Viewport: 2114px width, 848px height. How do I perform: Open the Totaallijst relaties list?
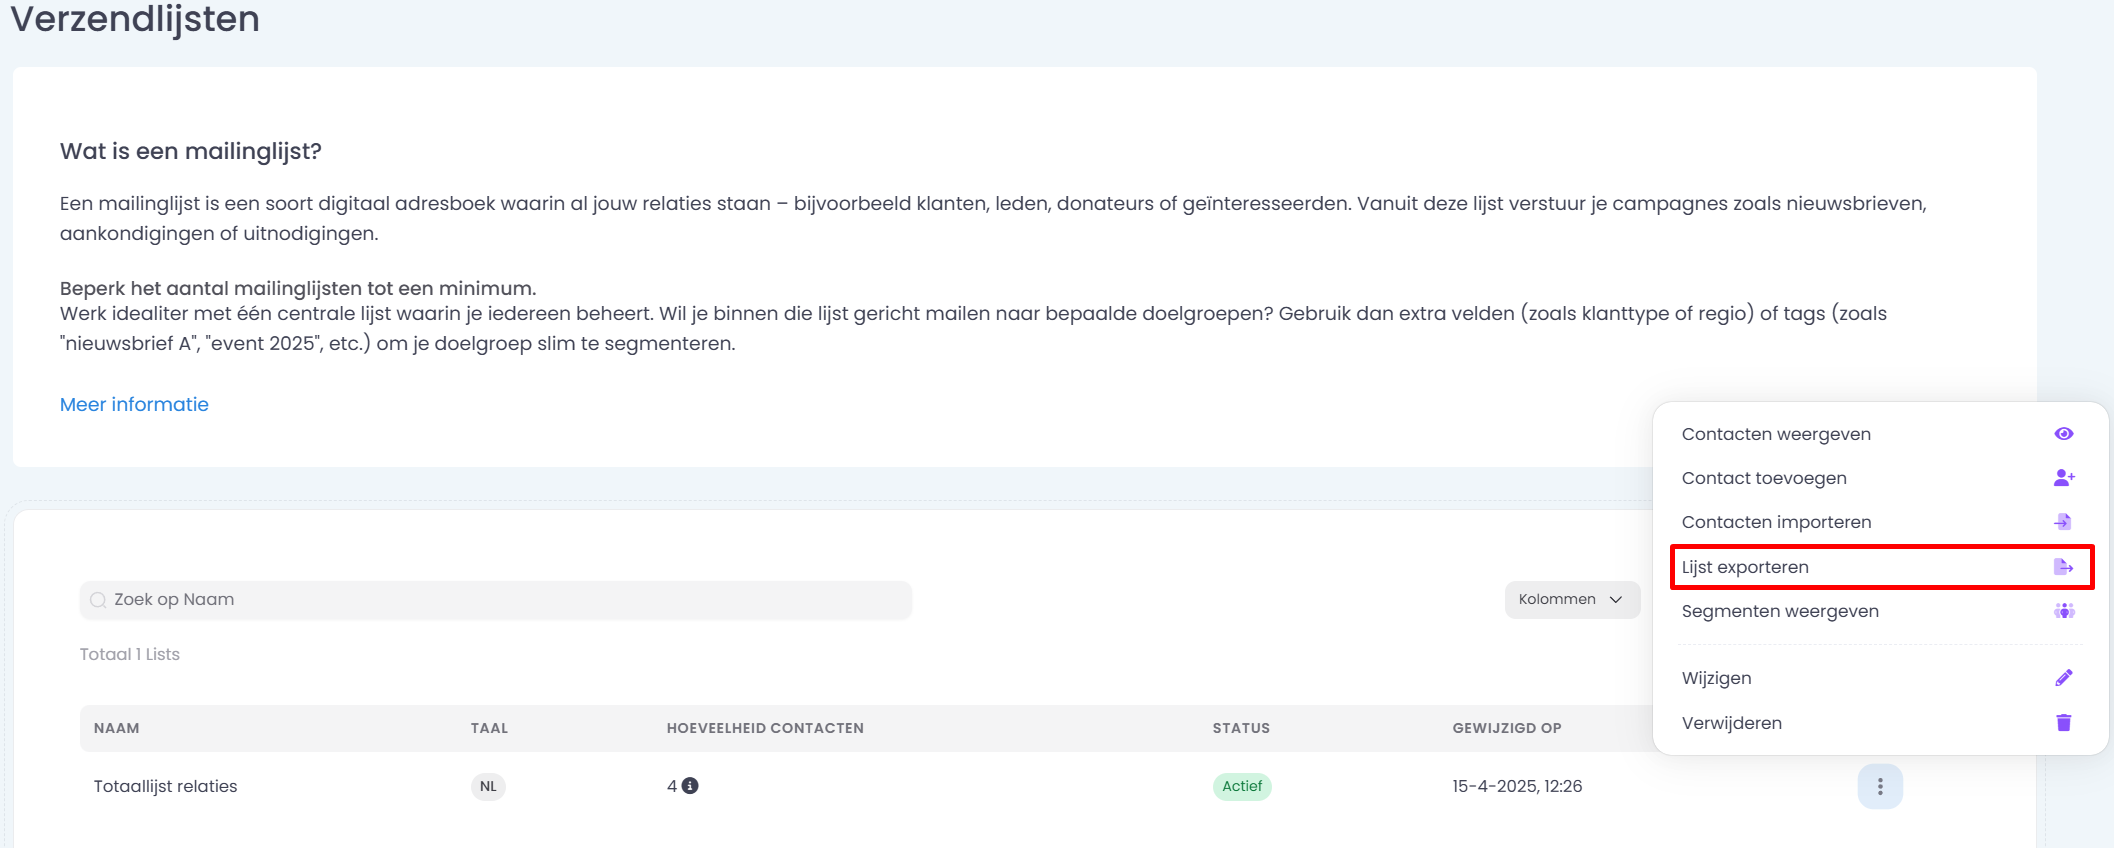pos(166,786)
